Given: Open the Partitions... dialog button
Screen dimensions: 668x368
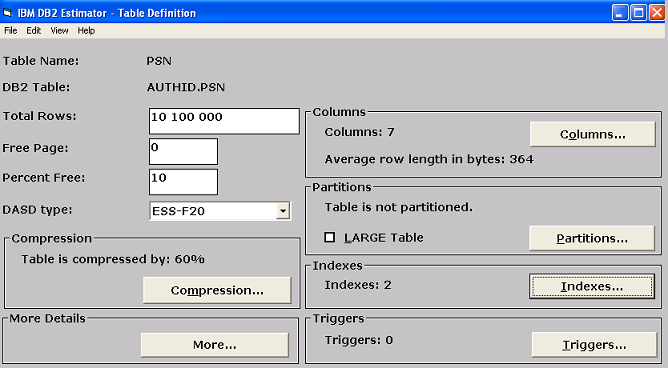Looking at the screenshot, I should (x=592, y=238).
